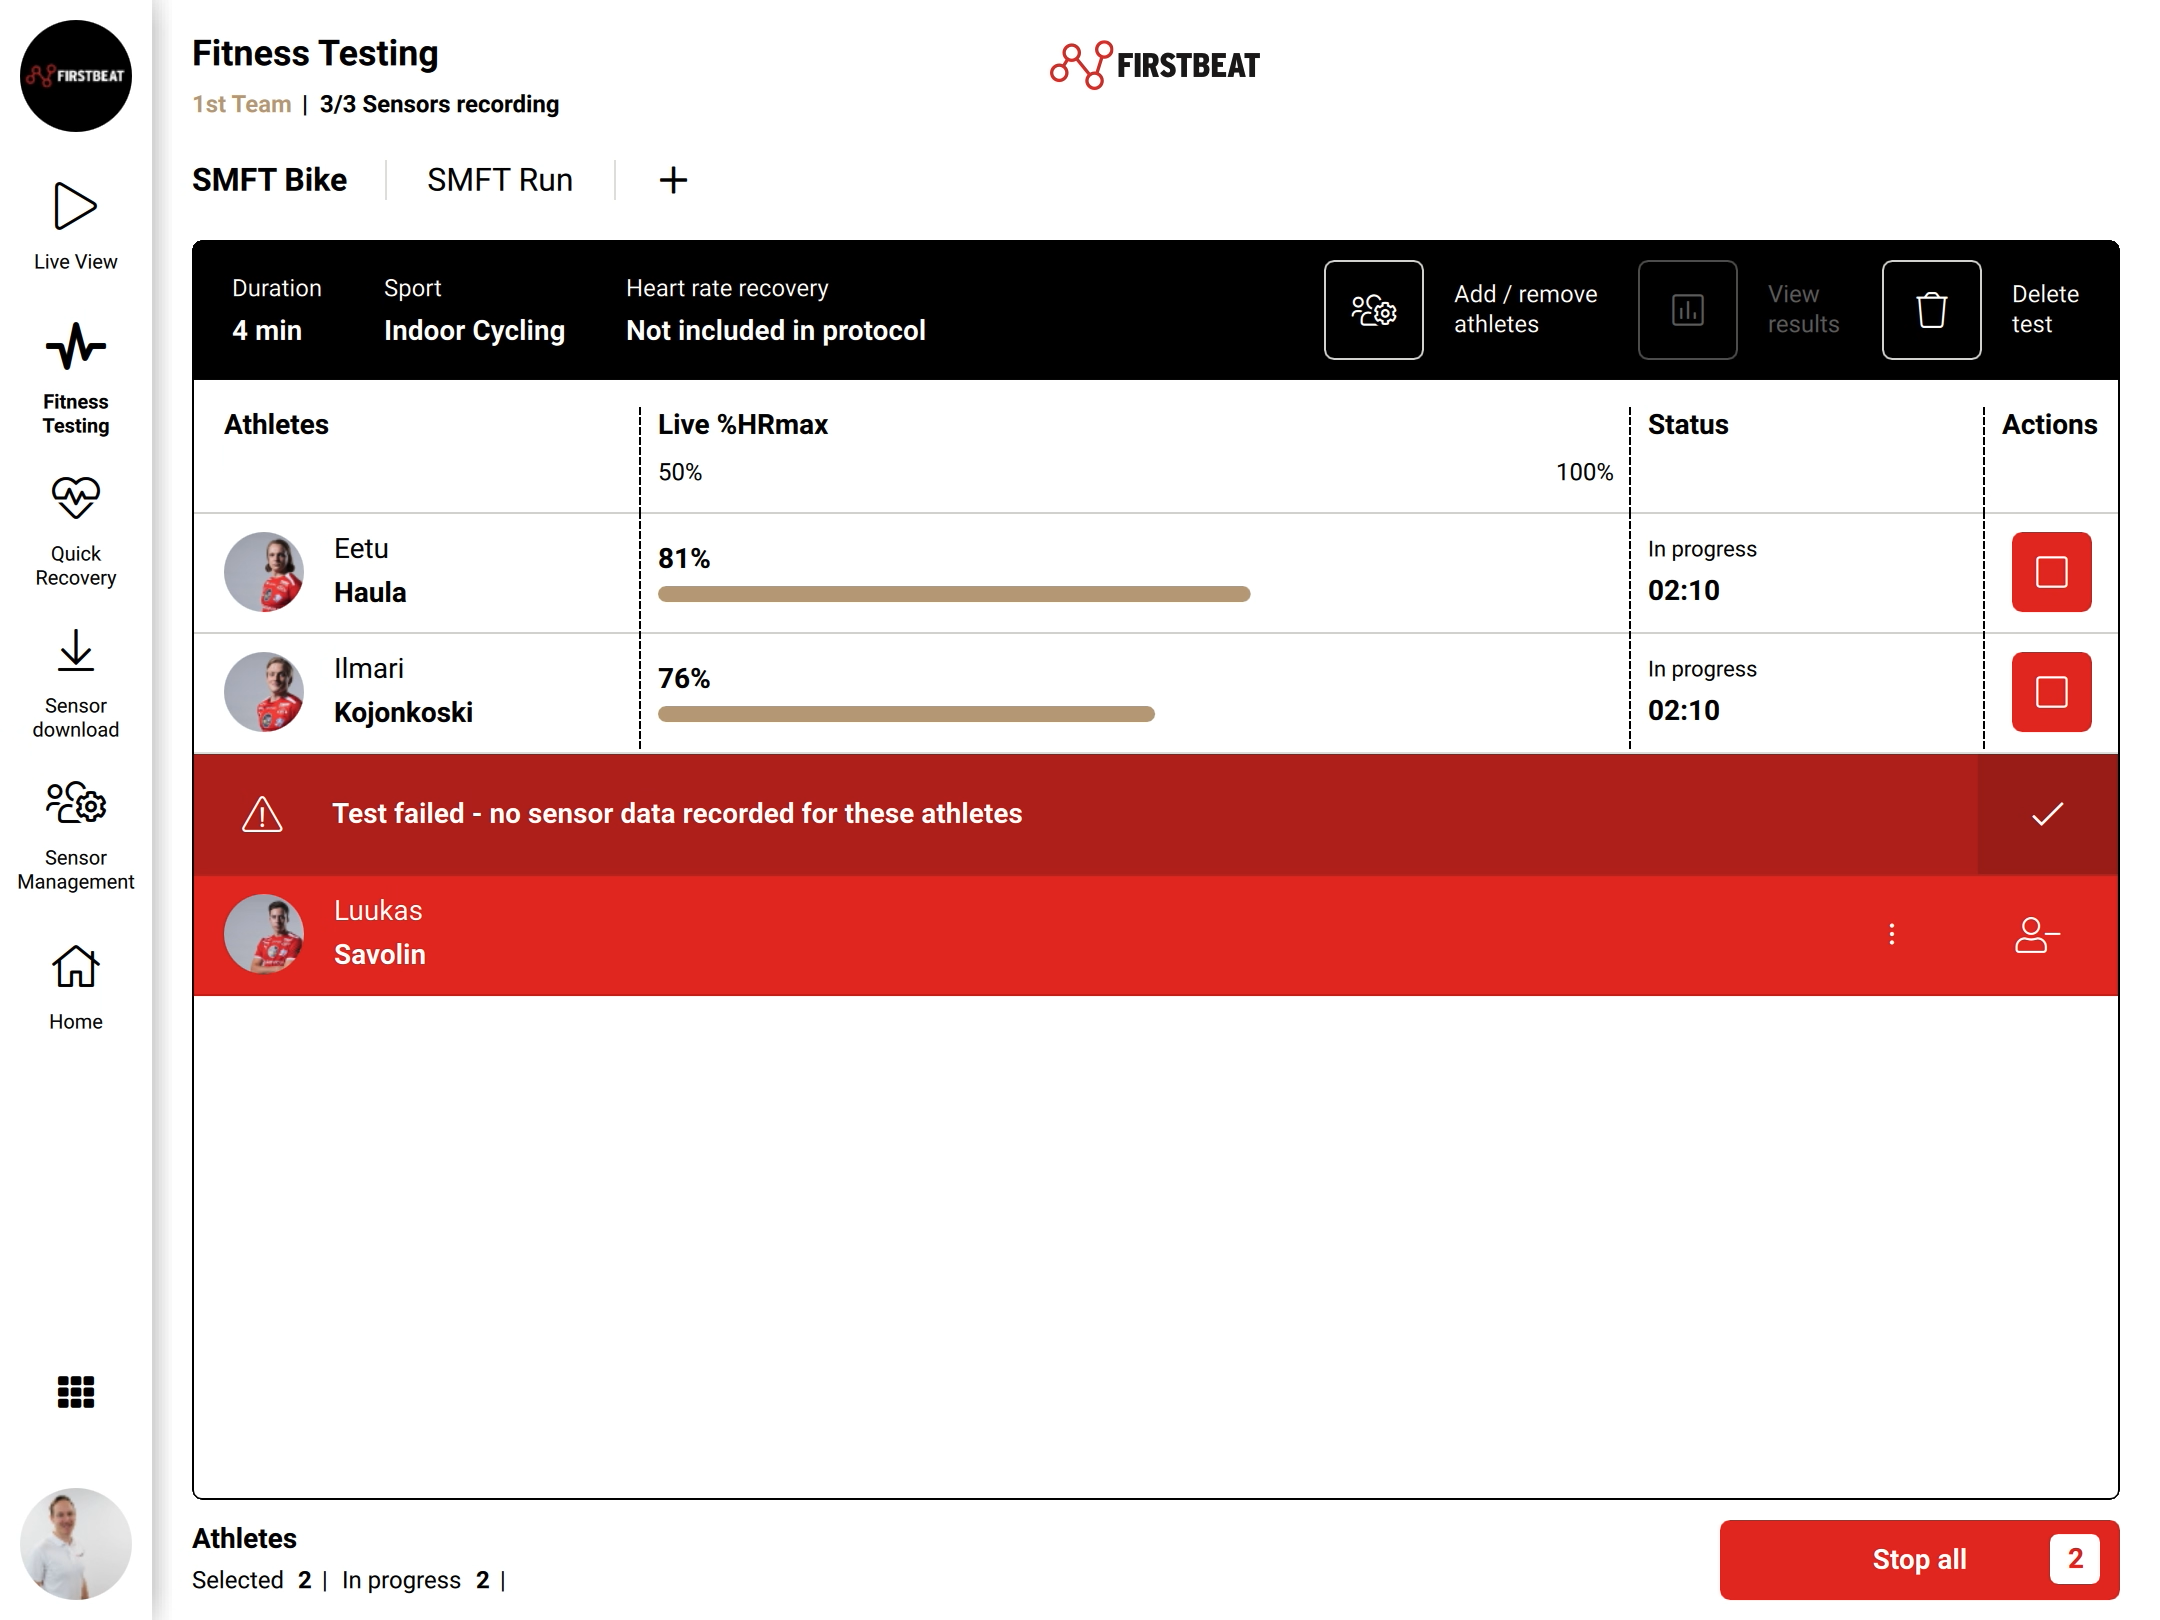This screenshot has height=1620, width=2160.
Task: Click the Actions column header
Action: point(2050,425)
